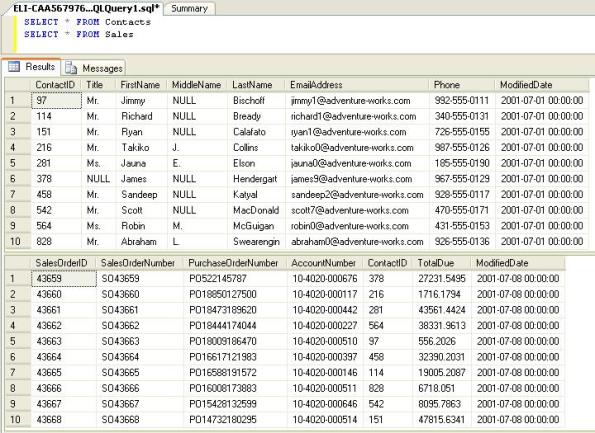Click ModifiedDate header in Contacts grid

[x=542, y=85]
